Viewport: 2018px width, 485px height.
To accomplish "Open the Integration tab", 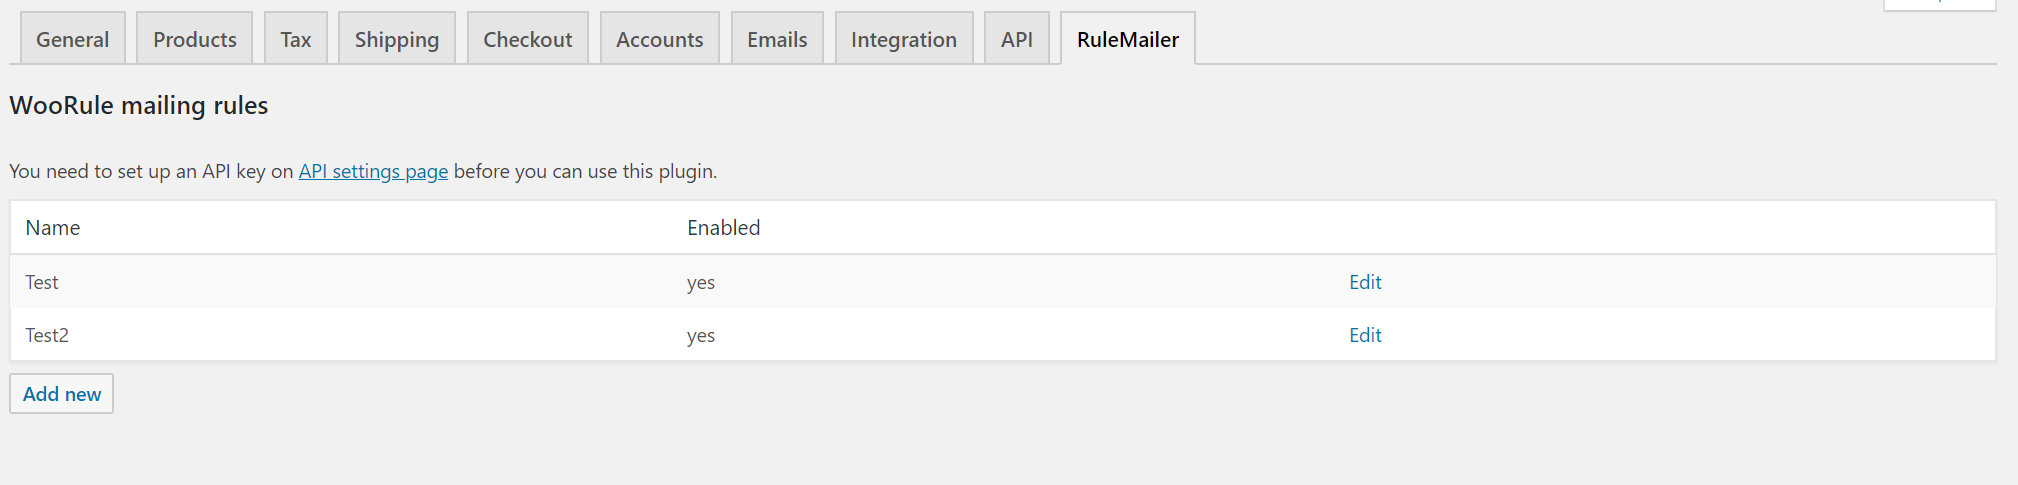I will 904,39.
